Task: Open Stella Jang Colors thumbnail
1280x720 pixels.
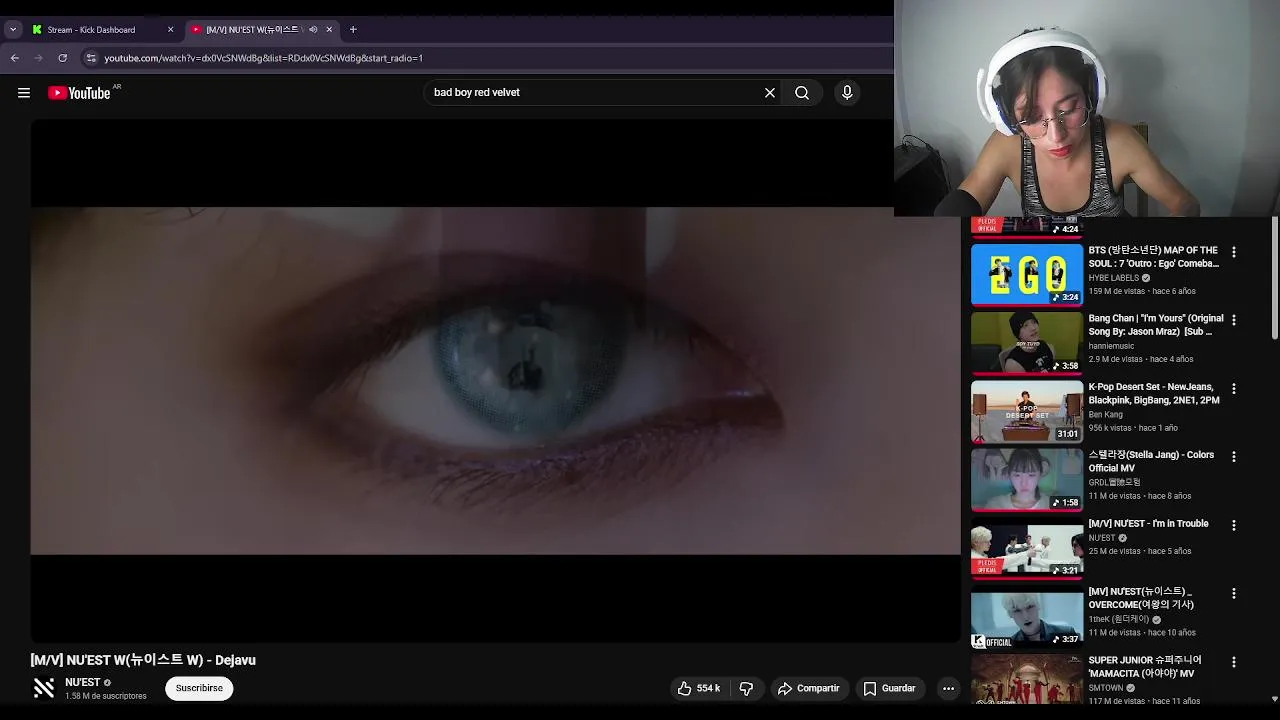Action: (x=1027, y=479)
